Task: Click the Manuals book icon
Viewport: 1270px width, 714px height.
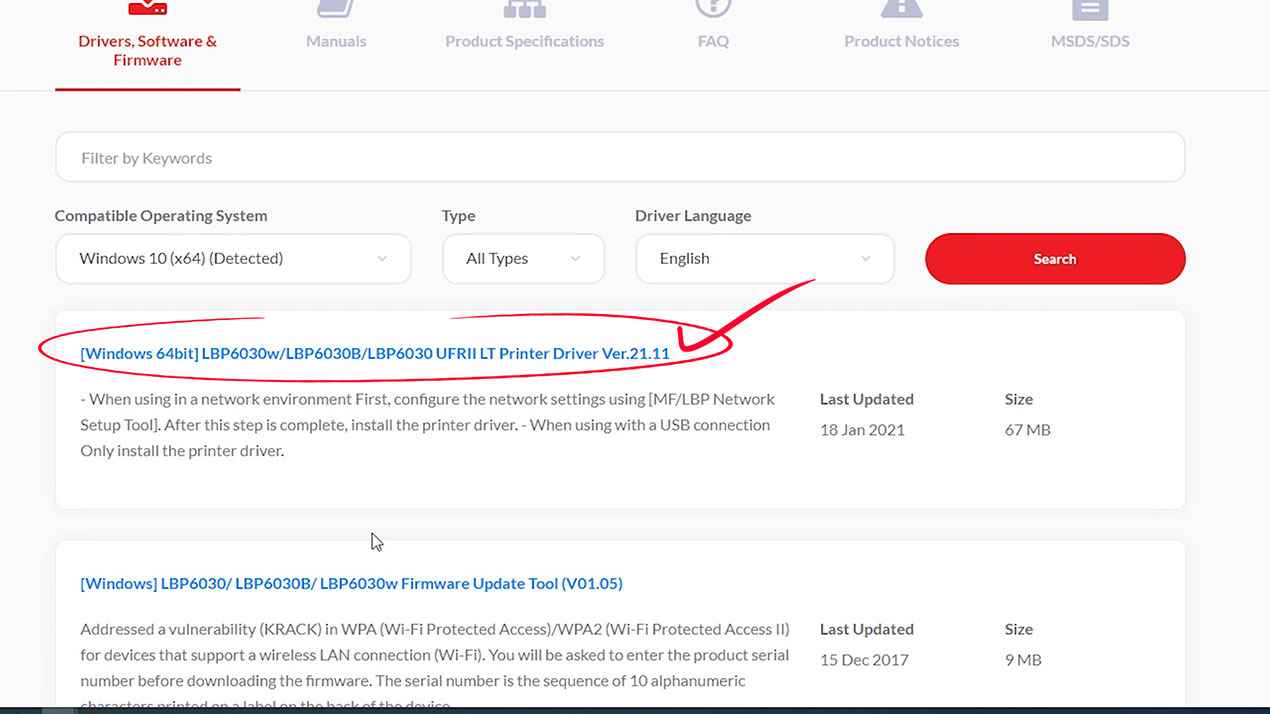Action: click(x=336, y=8)
